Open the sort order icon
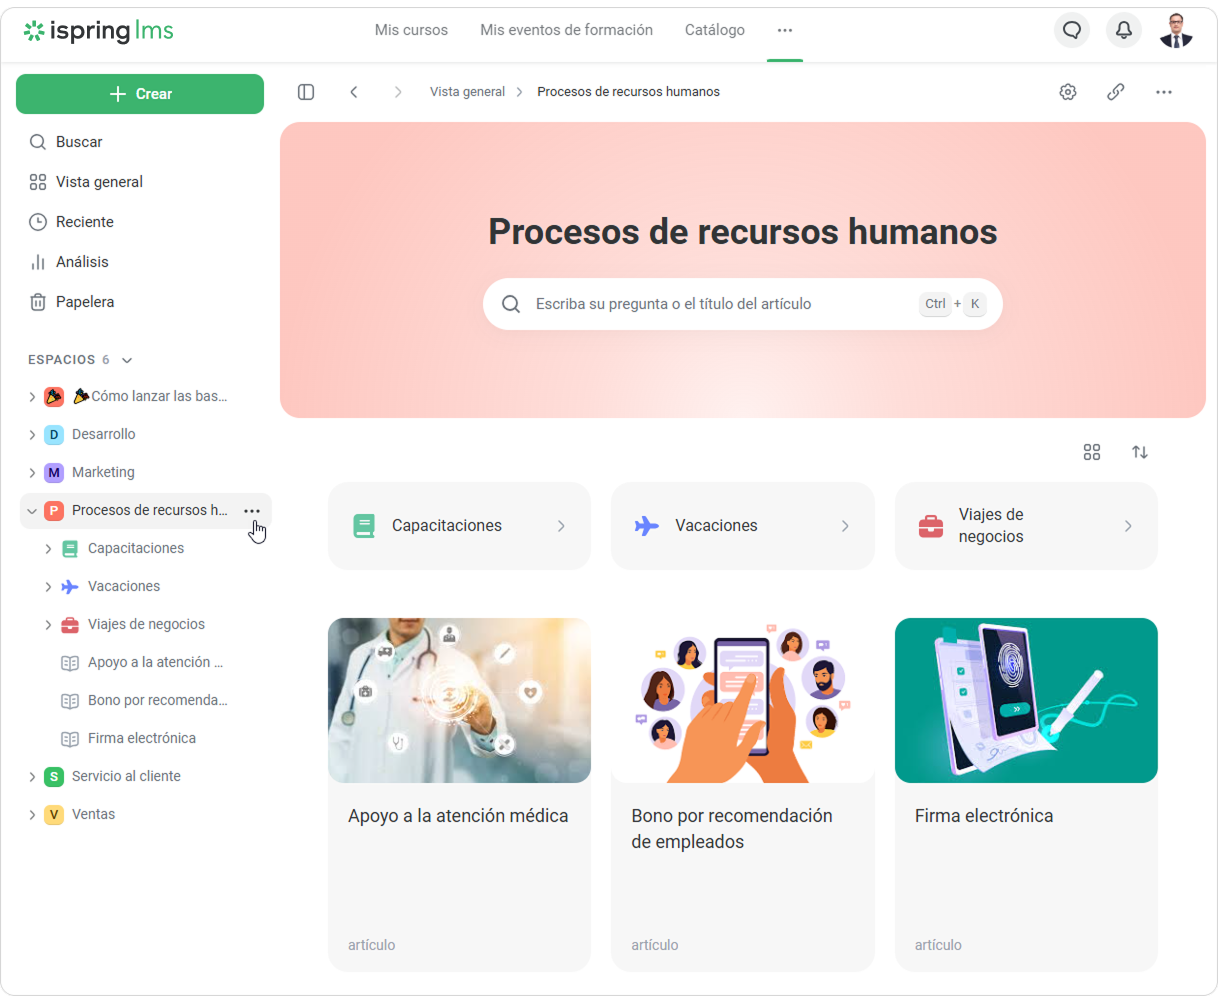The height and width of the screenshot is (996, 1218). 1140,452
